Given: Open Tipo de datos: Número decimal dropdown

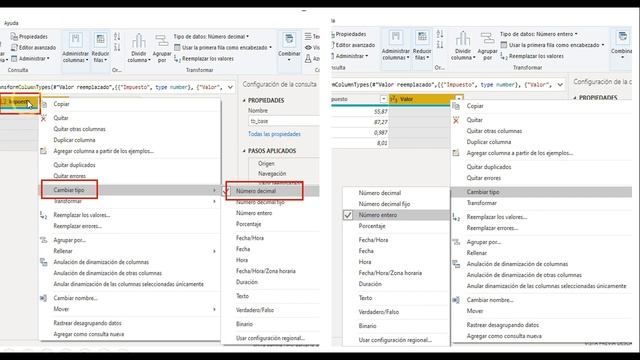Looking at the screenshot, I should coord(211,37).
